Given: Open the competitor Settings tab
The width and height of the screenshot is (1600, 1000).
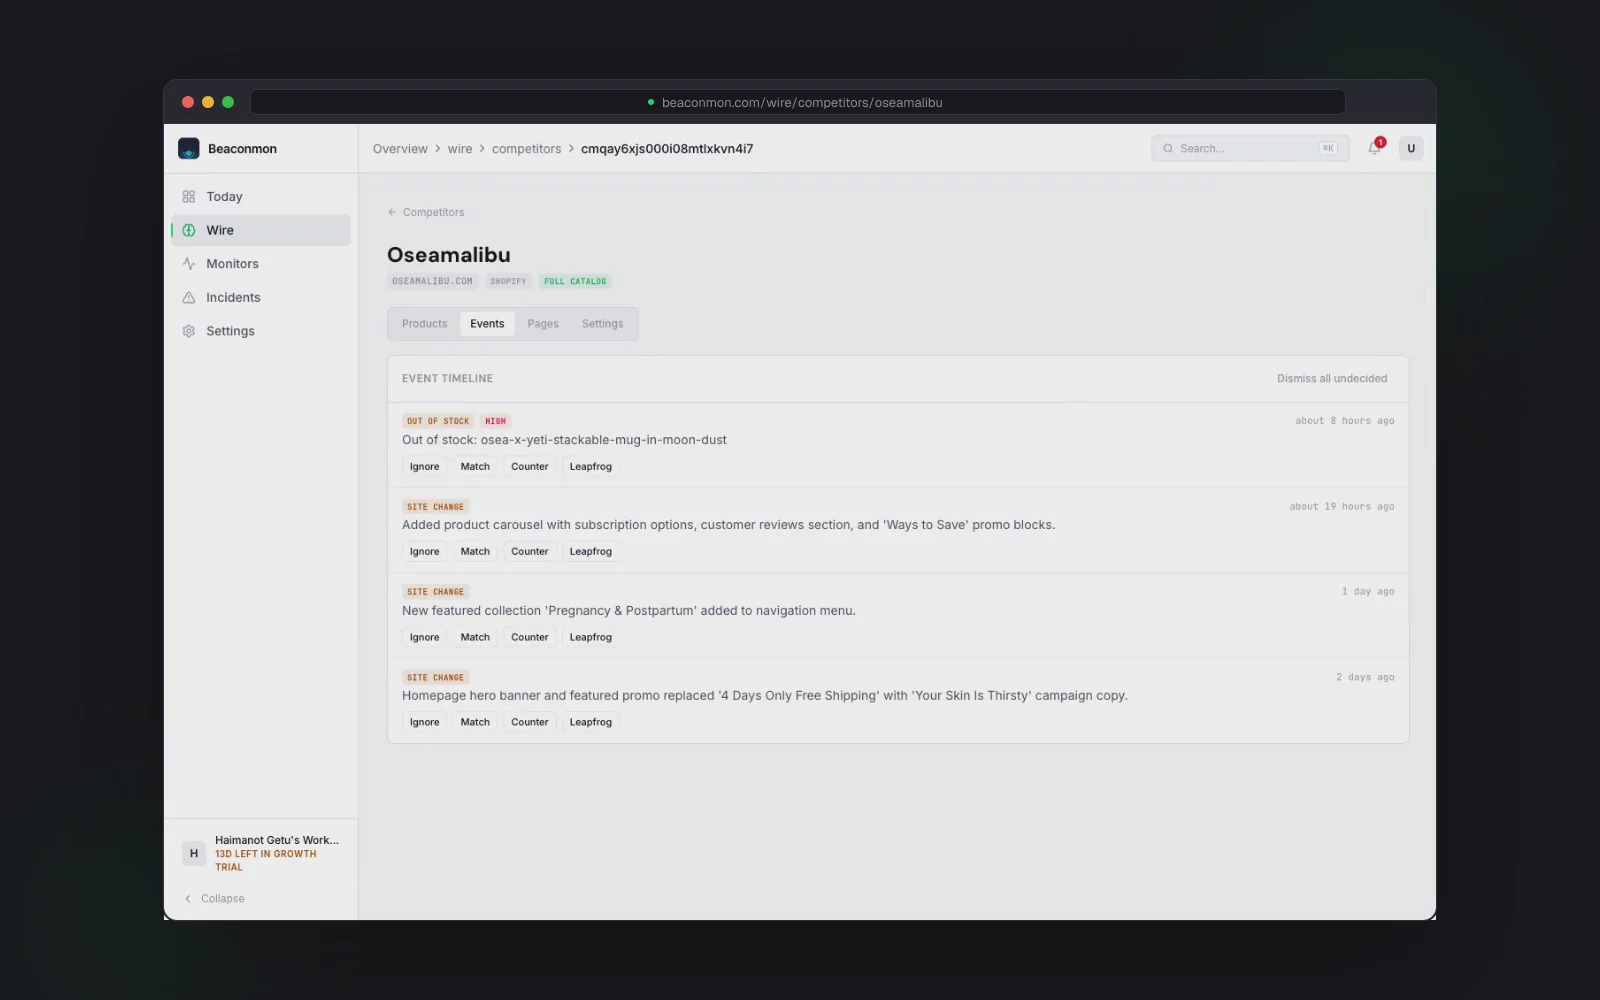Looking at the screenshot, I should (602, 324).
